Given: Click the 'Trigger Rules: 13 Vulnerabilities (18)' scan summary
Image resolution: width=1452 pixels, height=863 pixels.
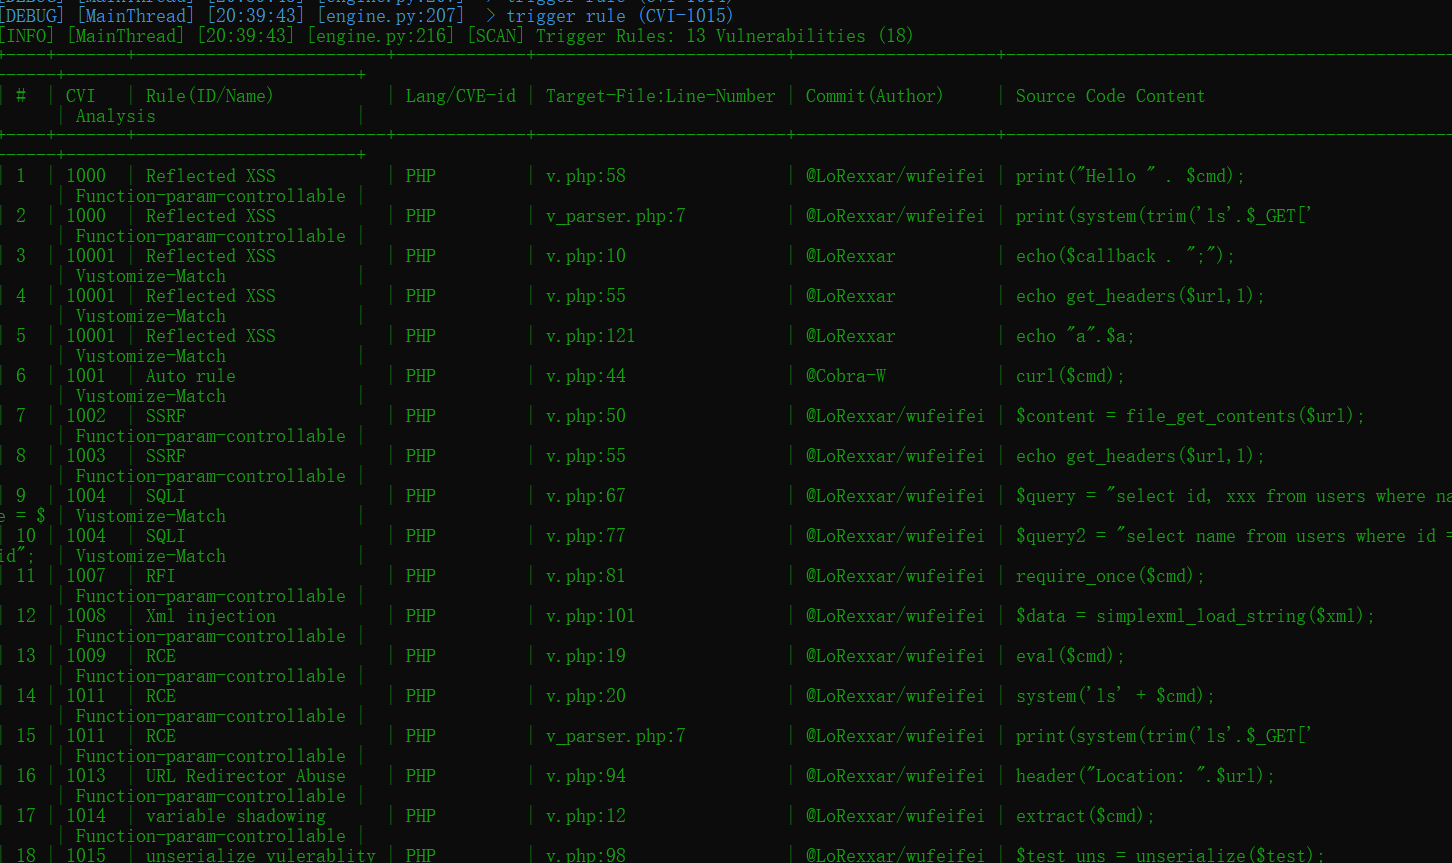Looking at the screenshot, I should (x=724, y=36).
